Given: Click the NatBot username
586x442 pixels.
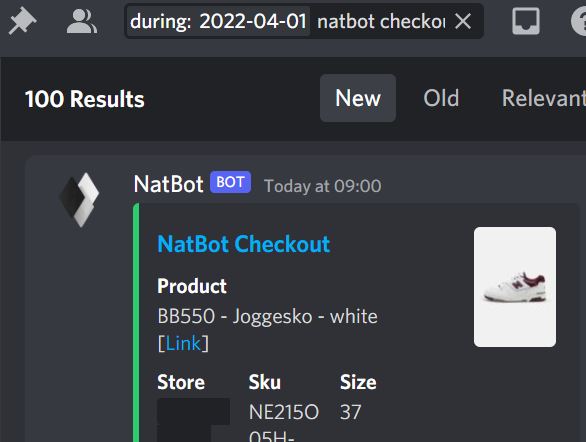Looking at the screenshot, I should click(169, 184).
